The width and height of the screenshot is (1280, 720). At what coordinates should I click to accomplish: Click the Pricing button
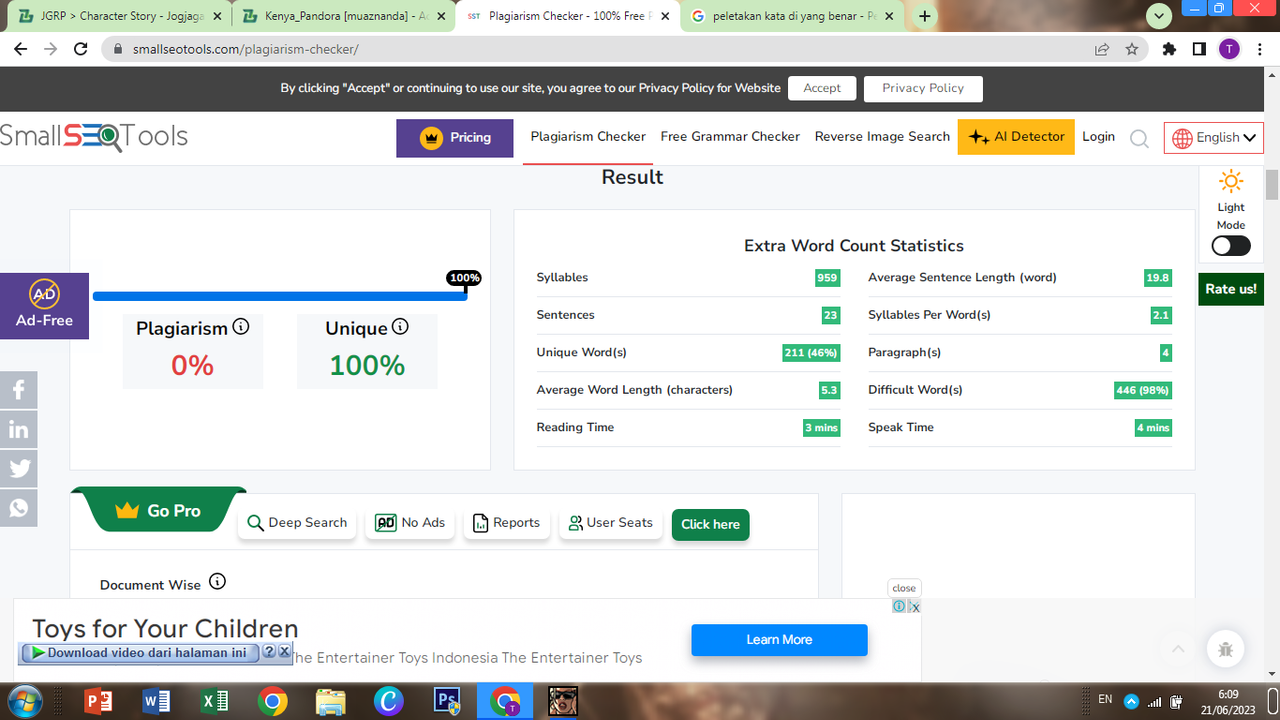[455, 138]
